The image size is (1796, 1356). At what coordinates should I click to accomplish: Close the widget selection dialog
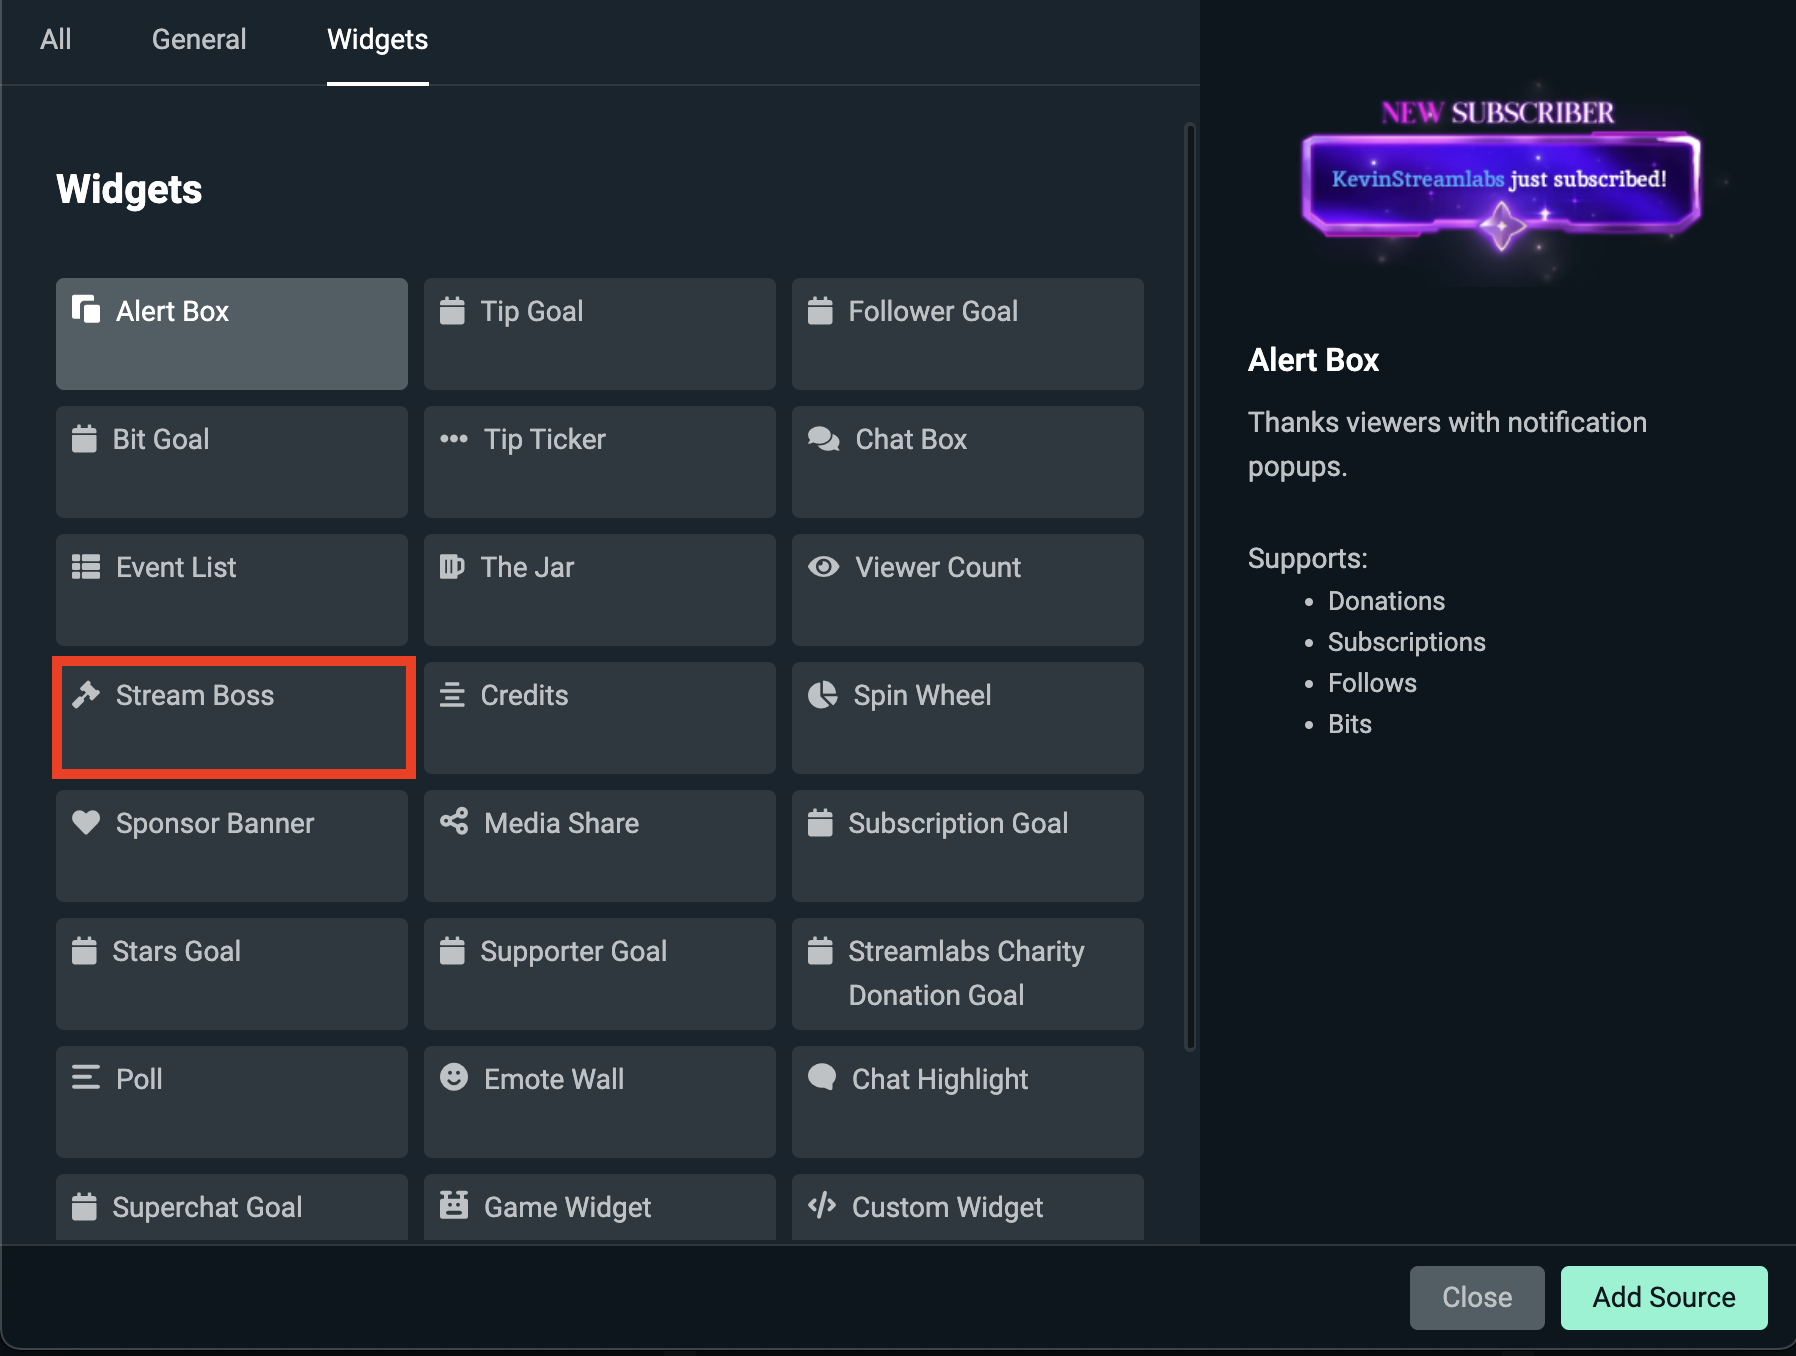pyautogui.click(x=1477, y=1297)
